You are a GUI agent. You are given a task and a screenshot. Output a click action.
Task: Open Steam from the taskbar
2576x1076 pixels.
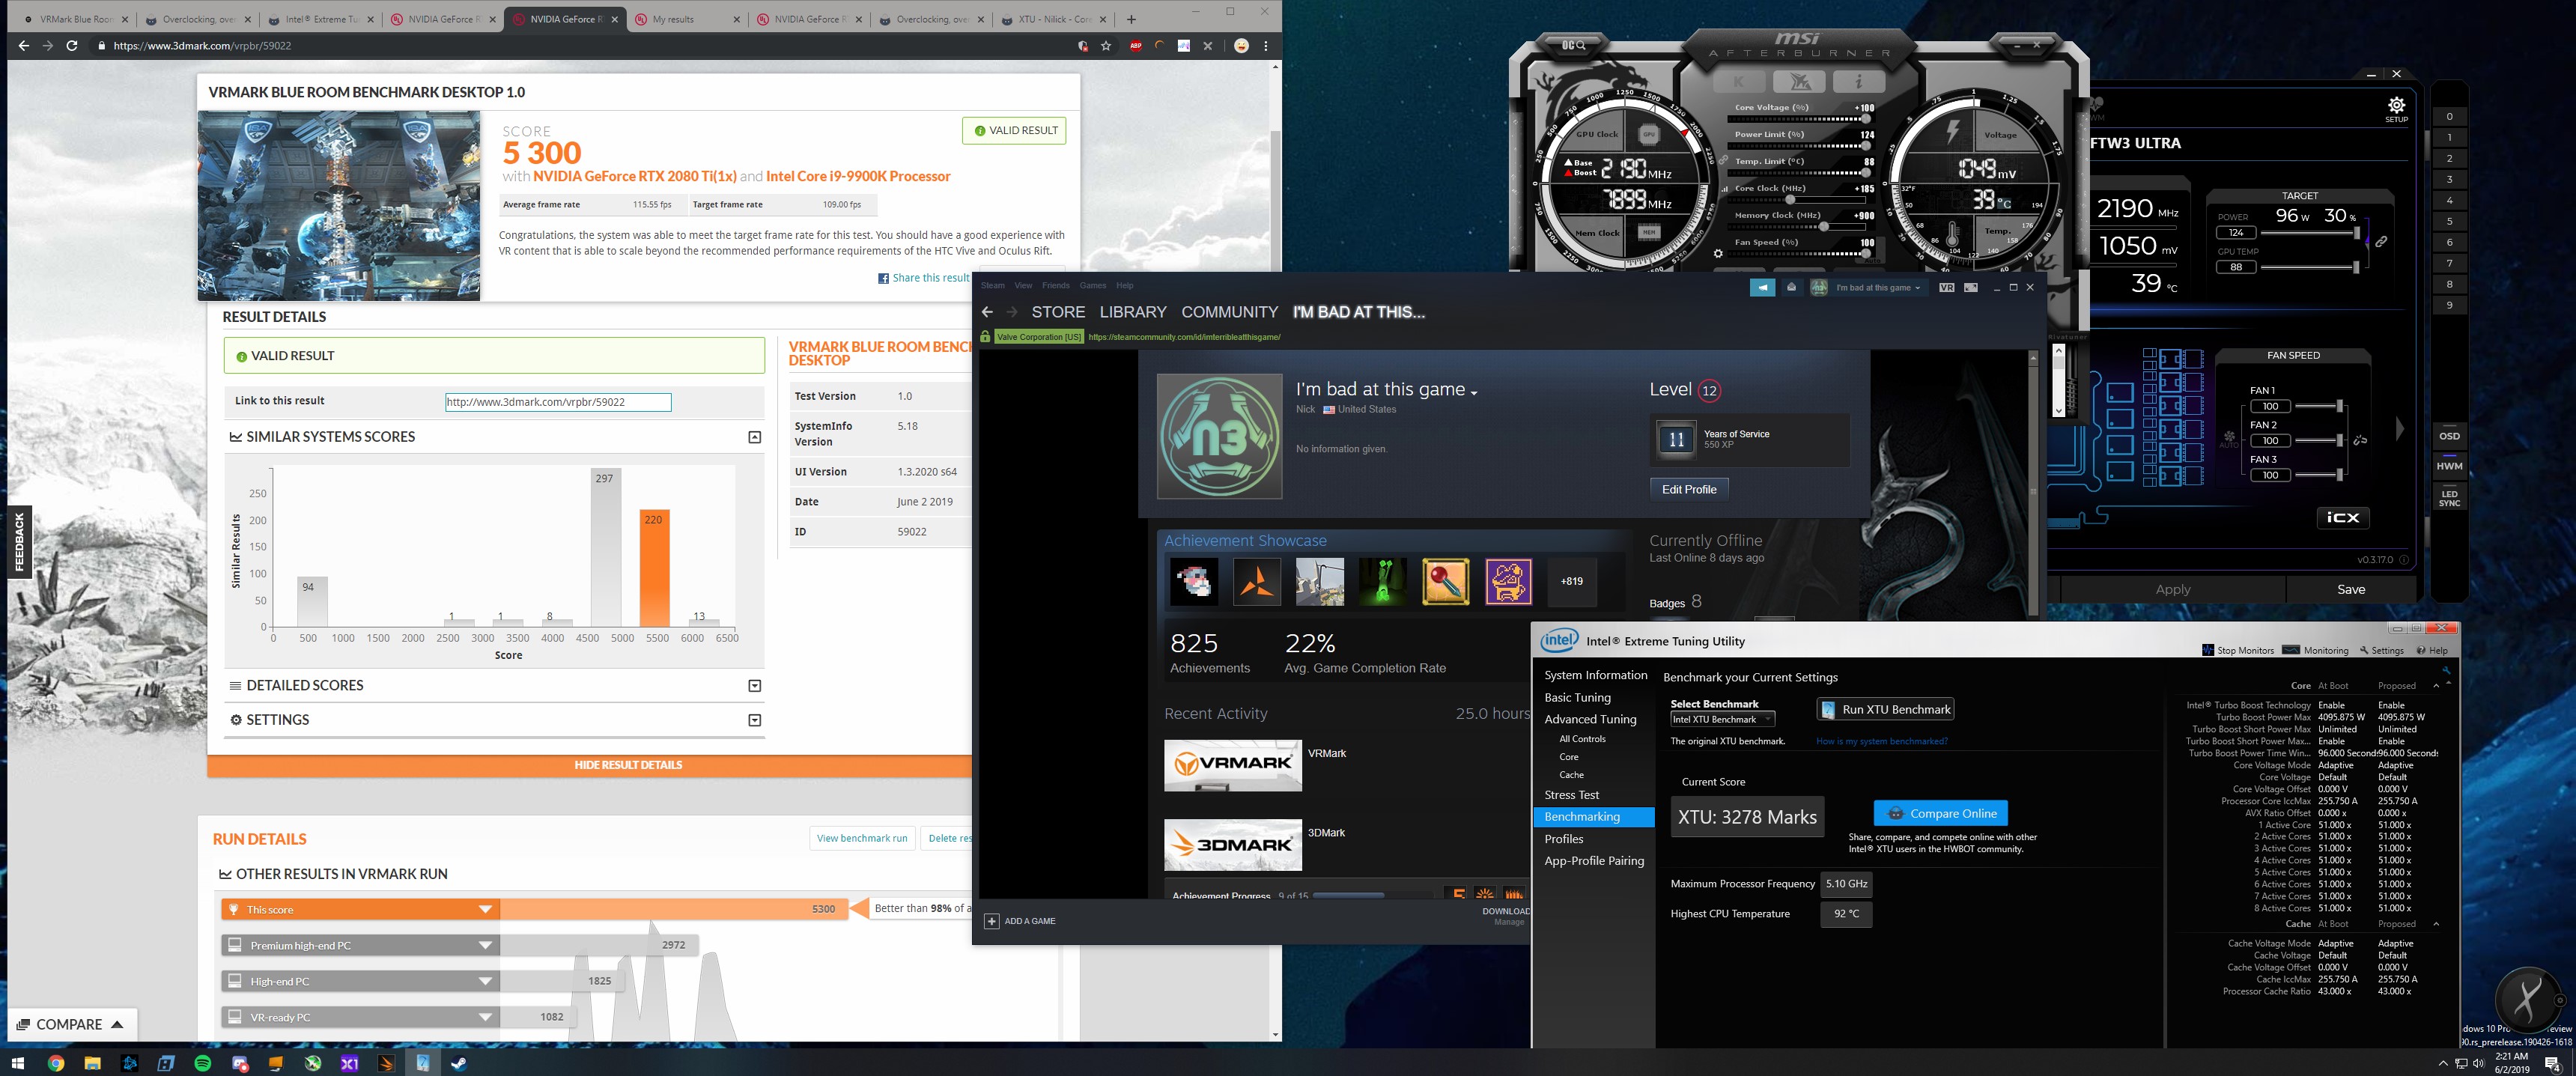pyautogui.click(x=459, y=1063)
